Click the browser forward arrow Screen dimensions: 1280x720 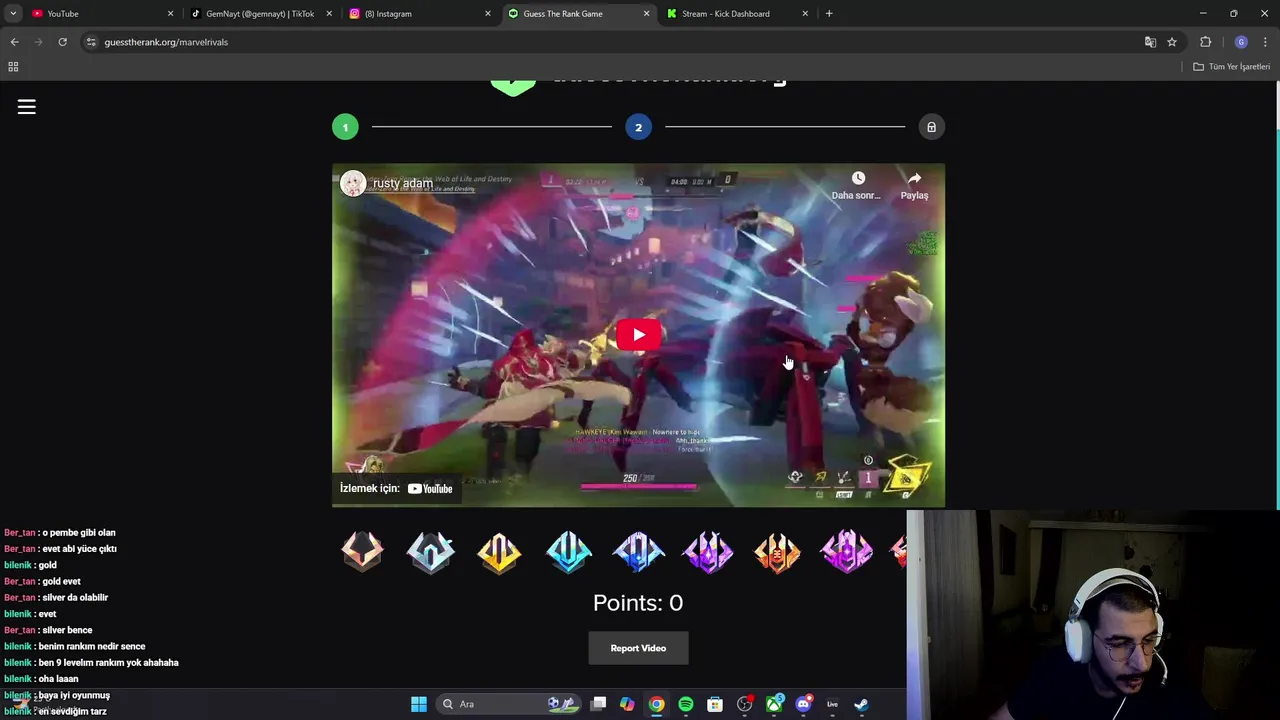coord(38,42)
